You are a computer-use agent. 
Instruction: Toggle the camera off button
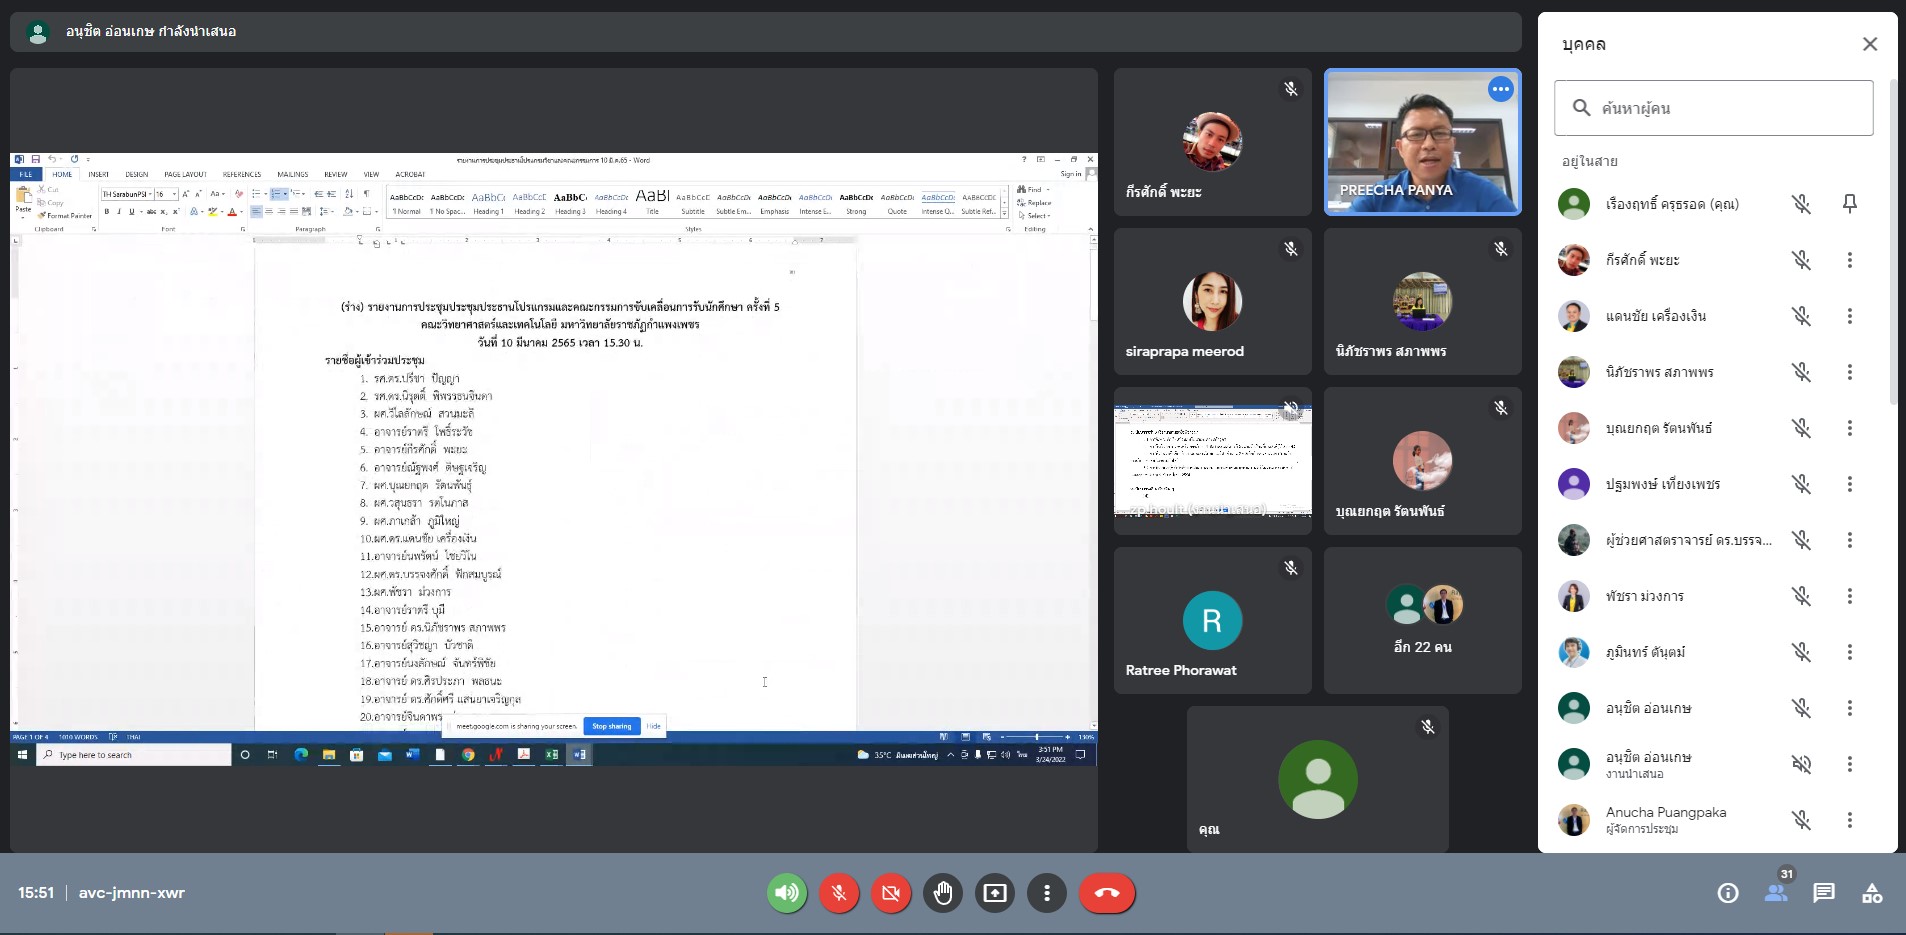tap(891, 893)
